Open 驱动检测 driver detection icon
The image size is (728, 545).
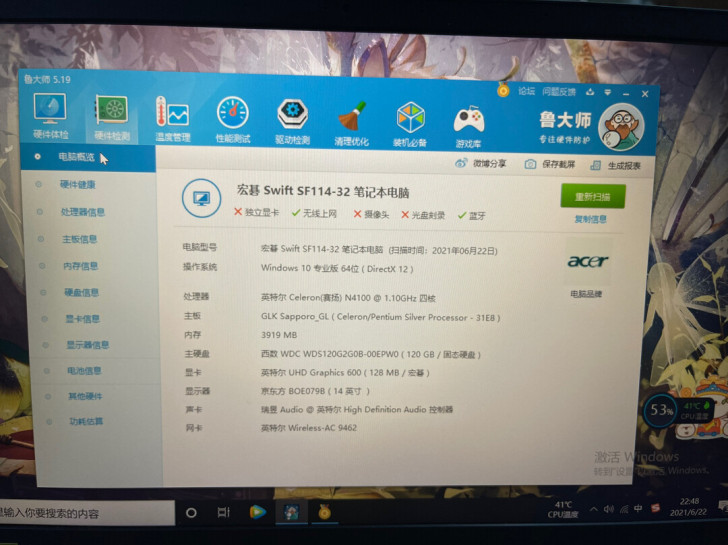(292, 120)
